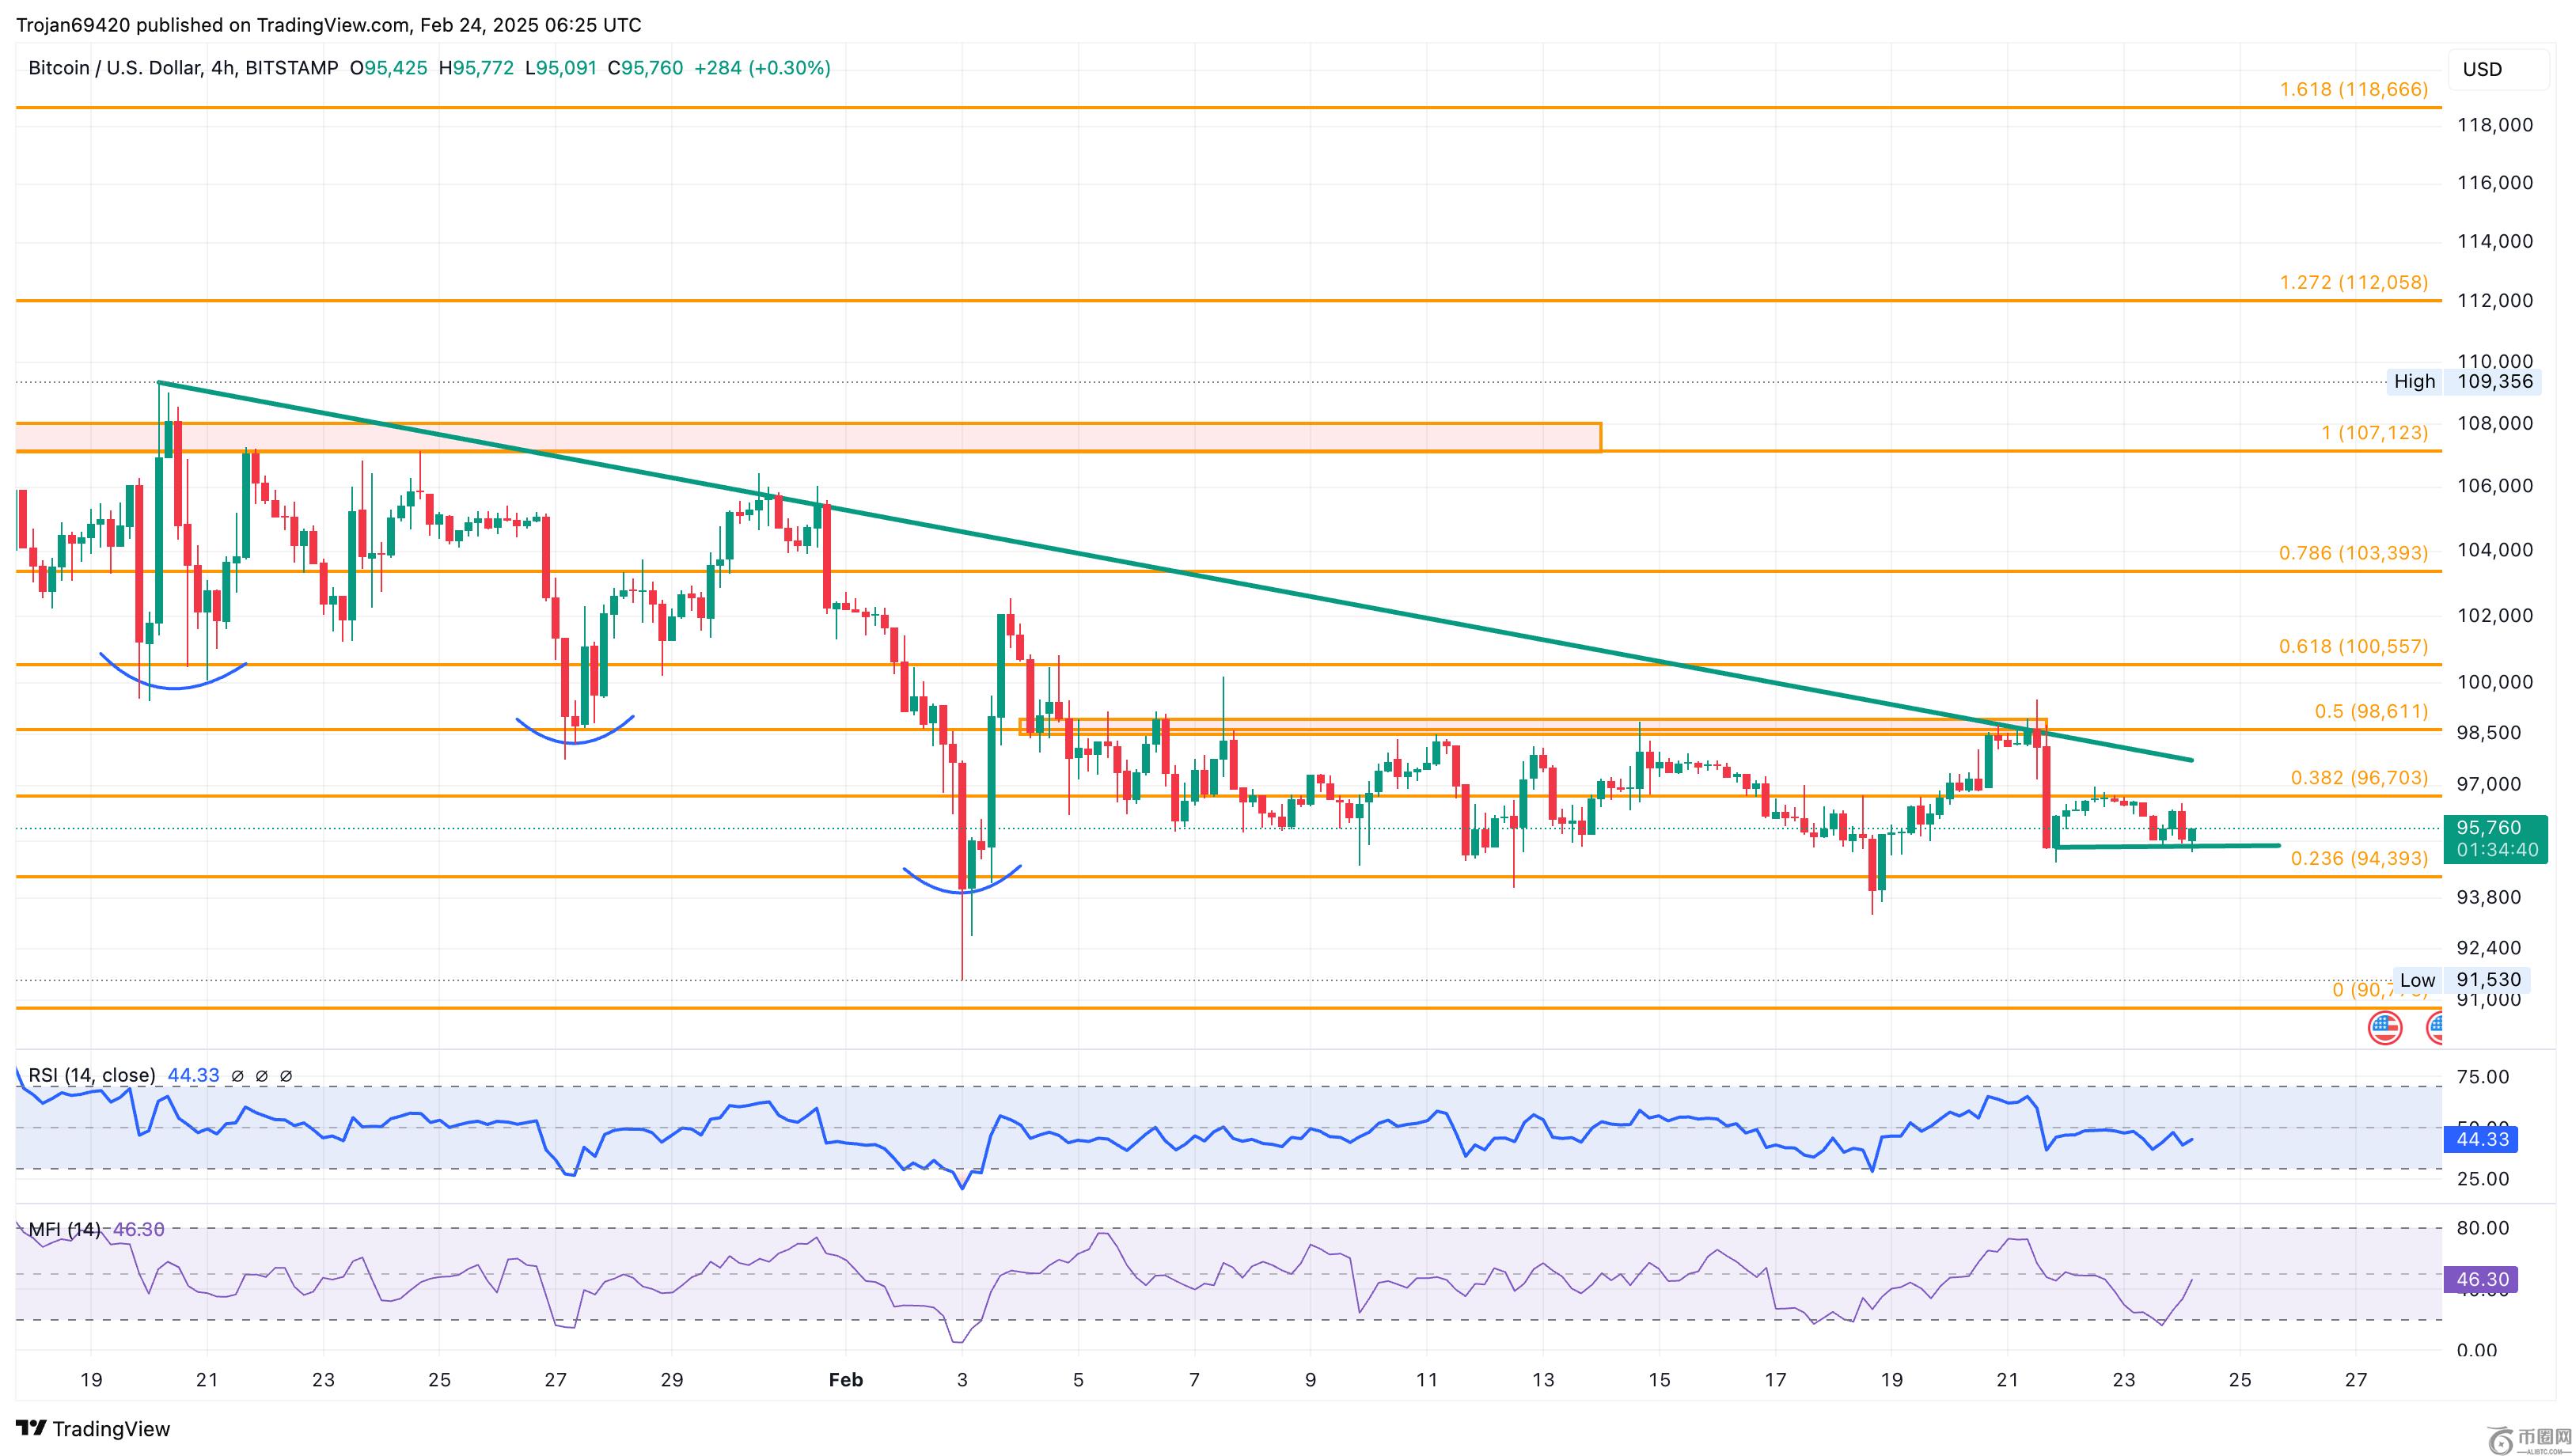Screen dimensions: 2572x1456
Task: Click the Bitcoin / U.S. Dollar symbol title
Action: point(114,68)
